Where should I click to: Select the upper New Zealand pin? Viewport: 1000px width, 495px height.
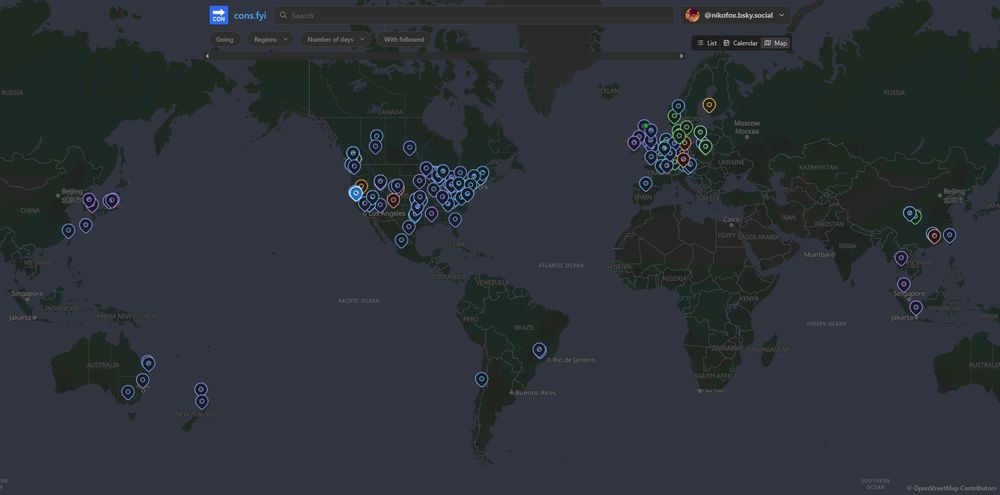point(201,389)
